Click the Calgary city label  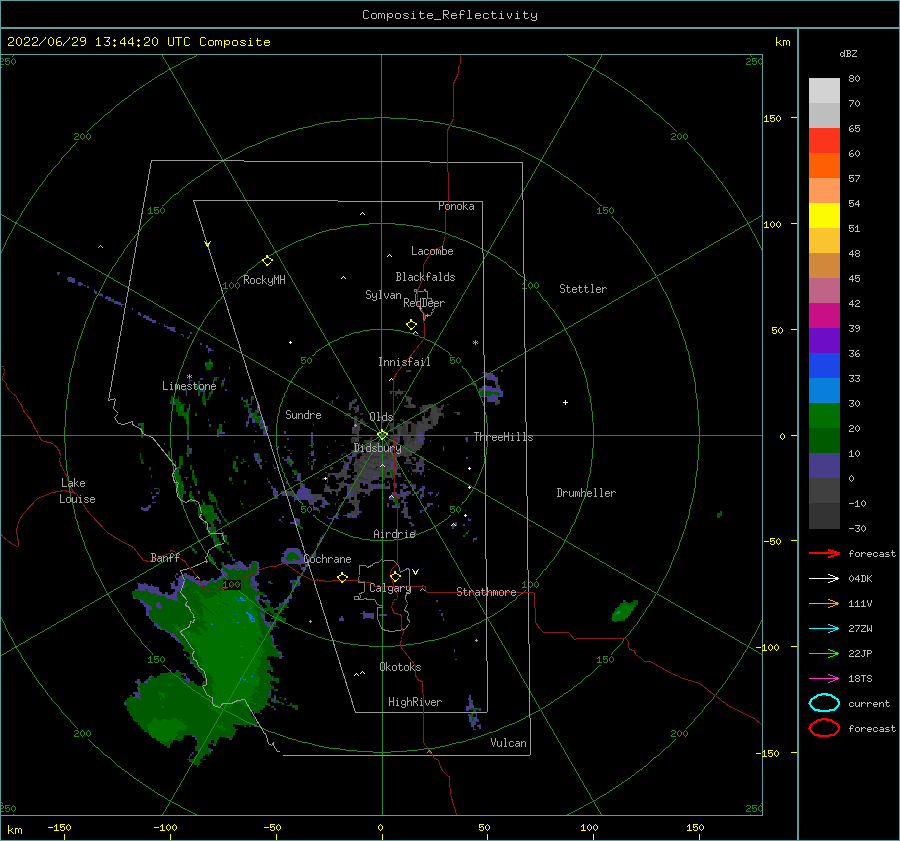coord(390,588)
